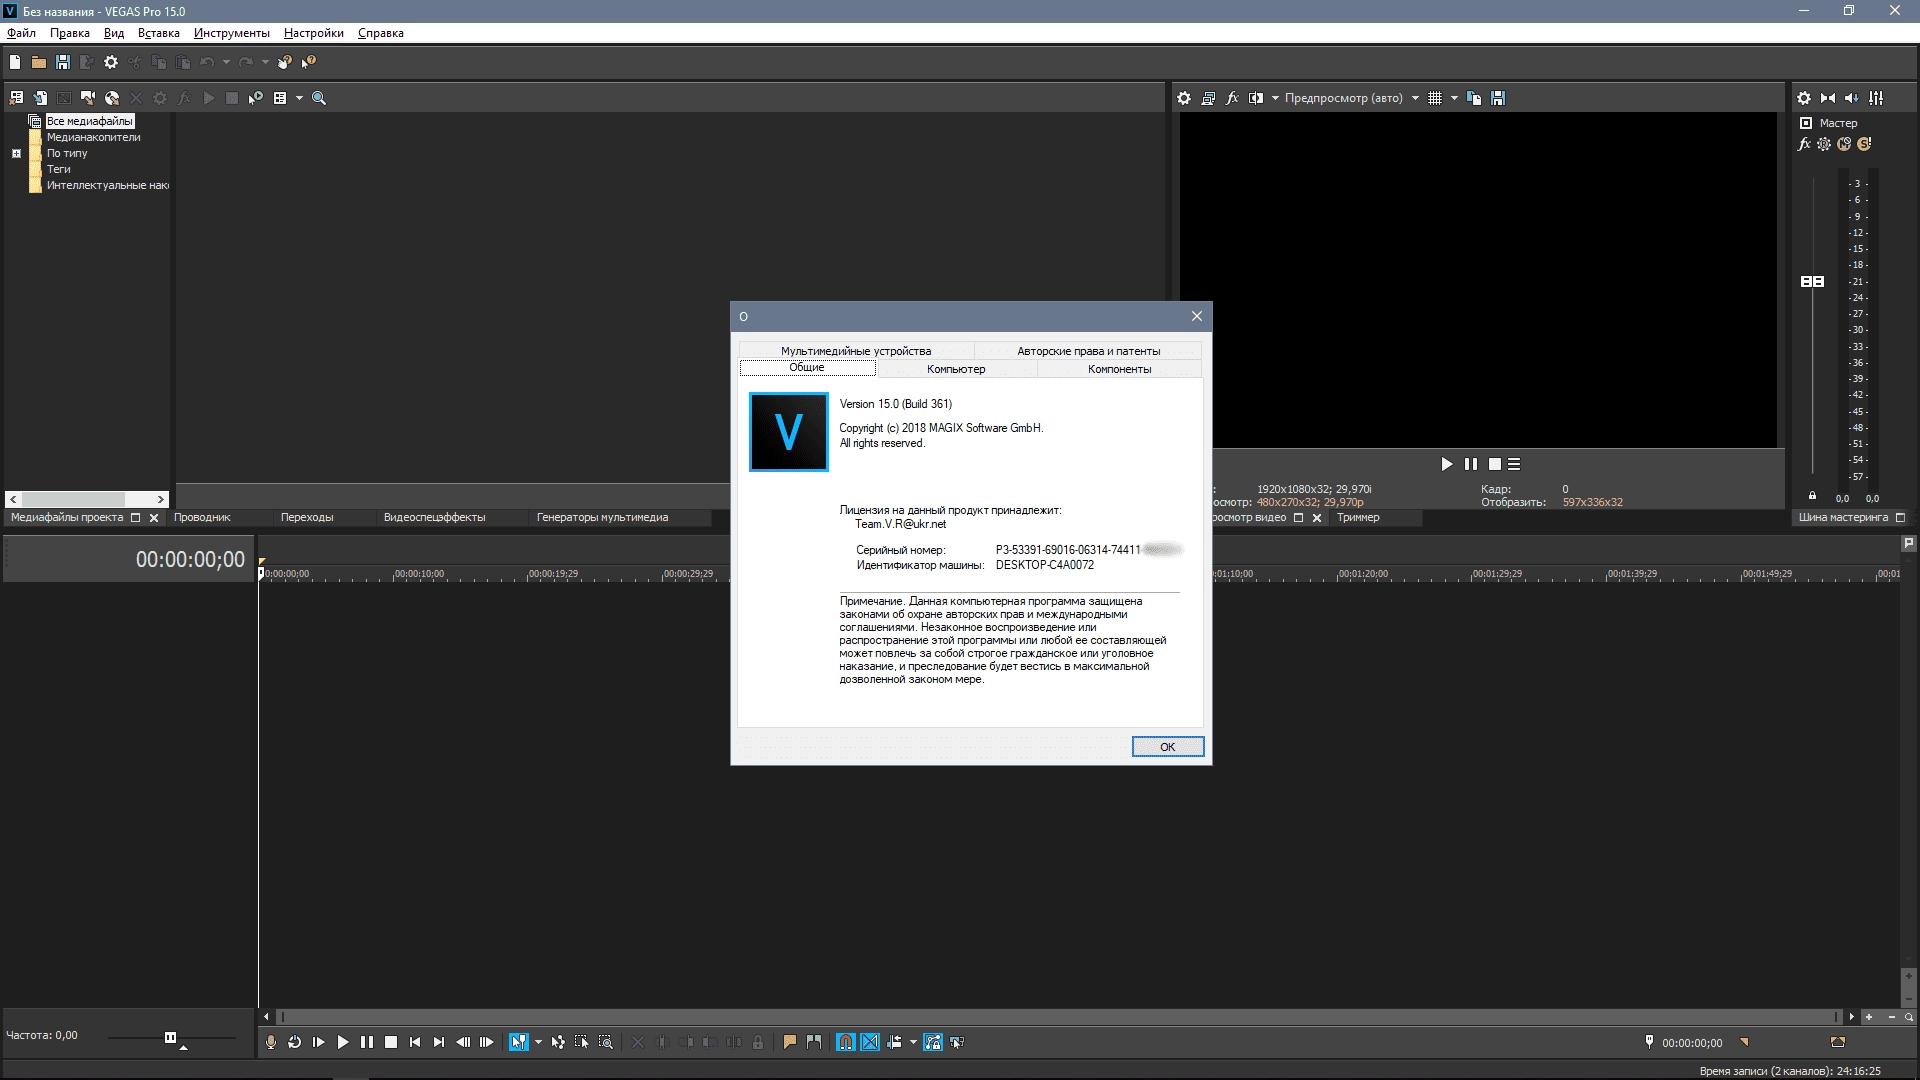
Task: Open video preview properties gear
Action: click(x=1184, y=98)
